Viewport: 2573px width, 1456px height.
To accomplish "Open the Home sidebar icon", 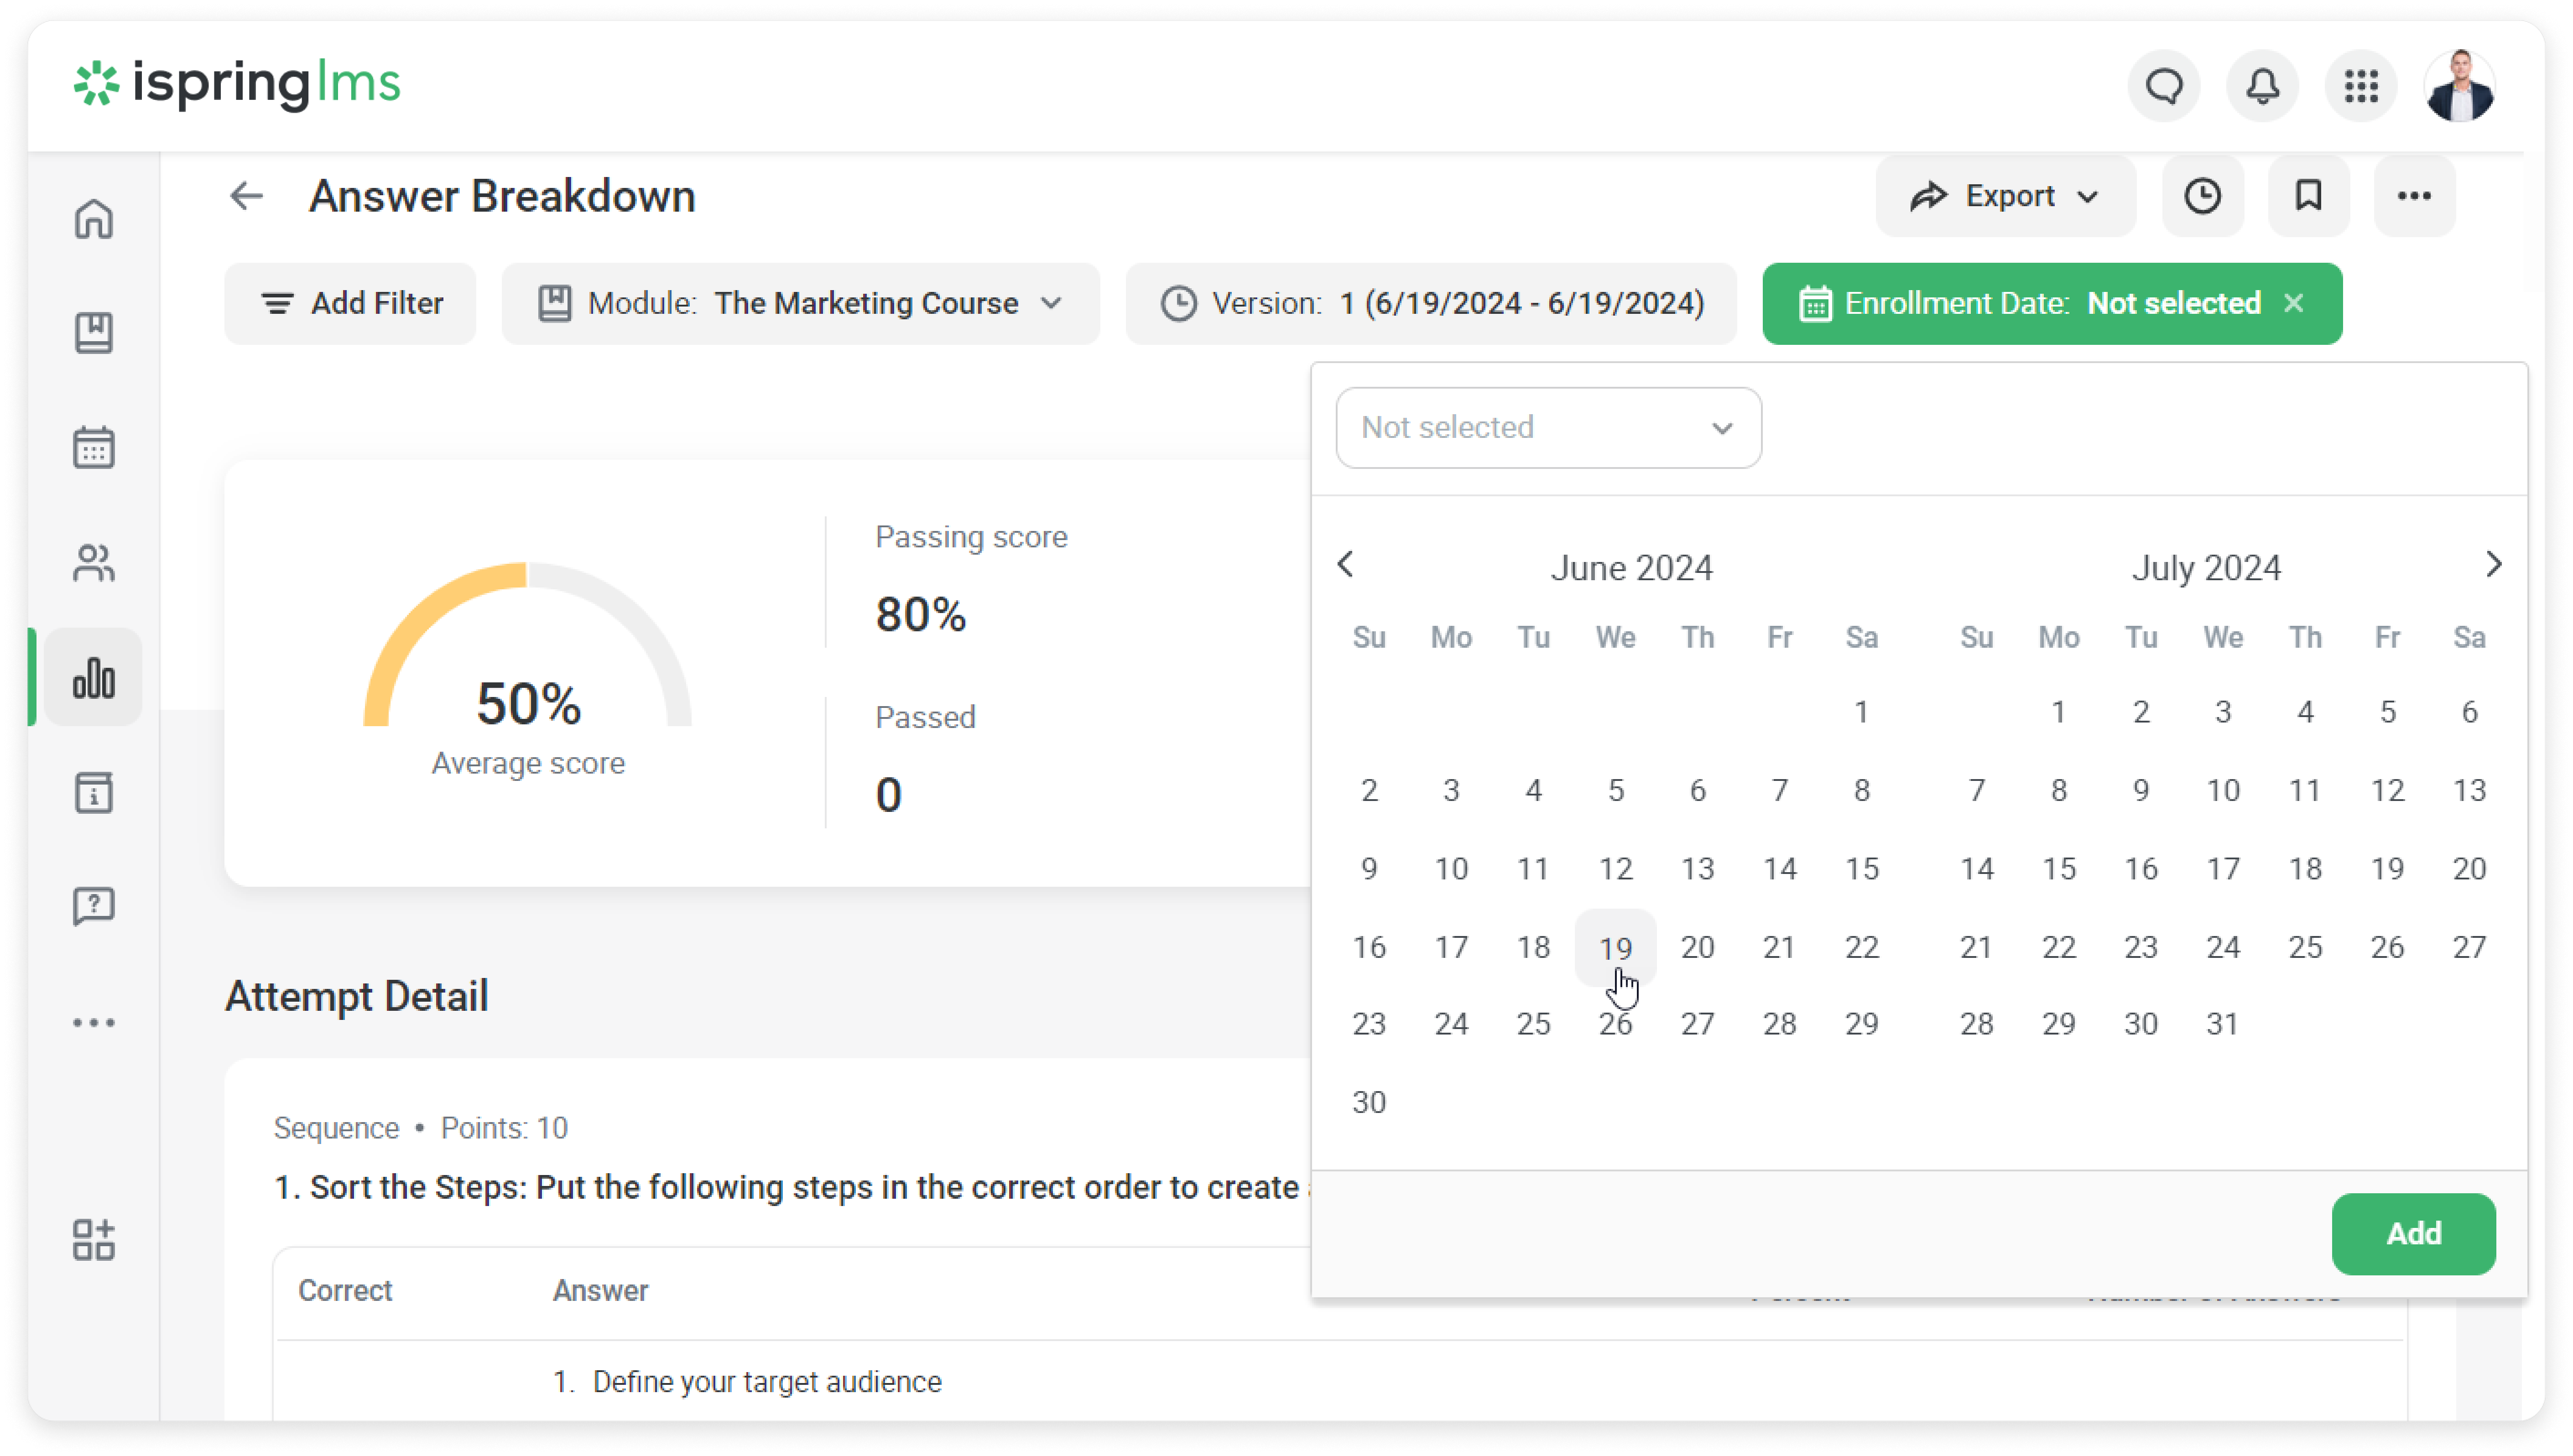I will pyautogui.click(x=94, y=218).
